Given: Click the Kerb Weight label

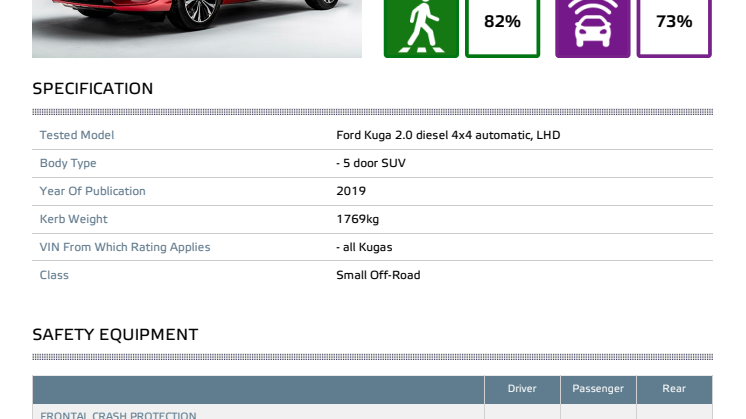Looking at the screenshot, I should (x=73, y=219).
